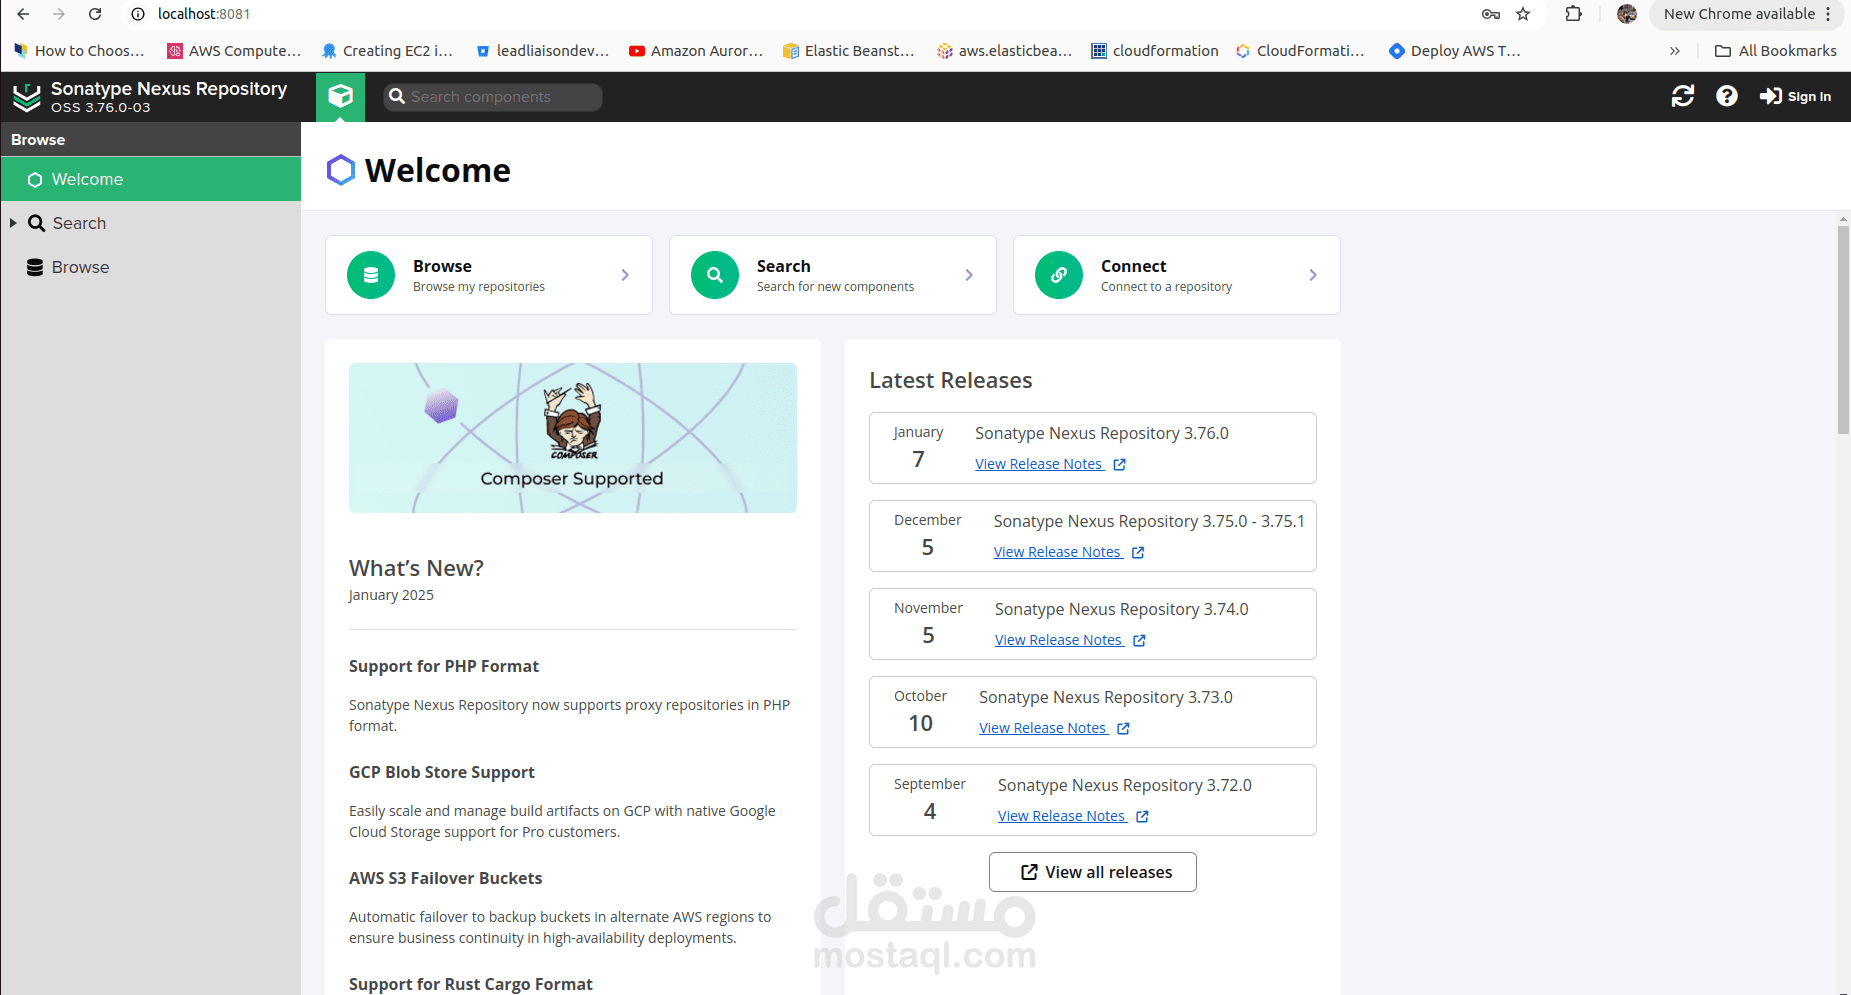Image resolution: width=1851 pixels, height=995 pixels.
Task: View Release Notes for version 3.73.0
Action: point(1054,728)
